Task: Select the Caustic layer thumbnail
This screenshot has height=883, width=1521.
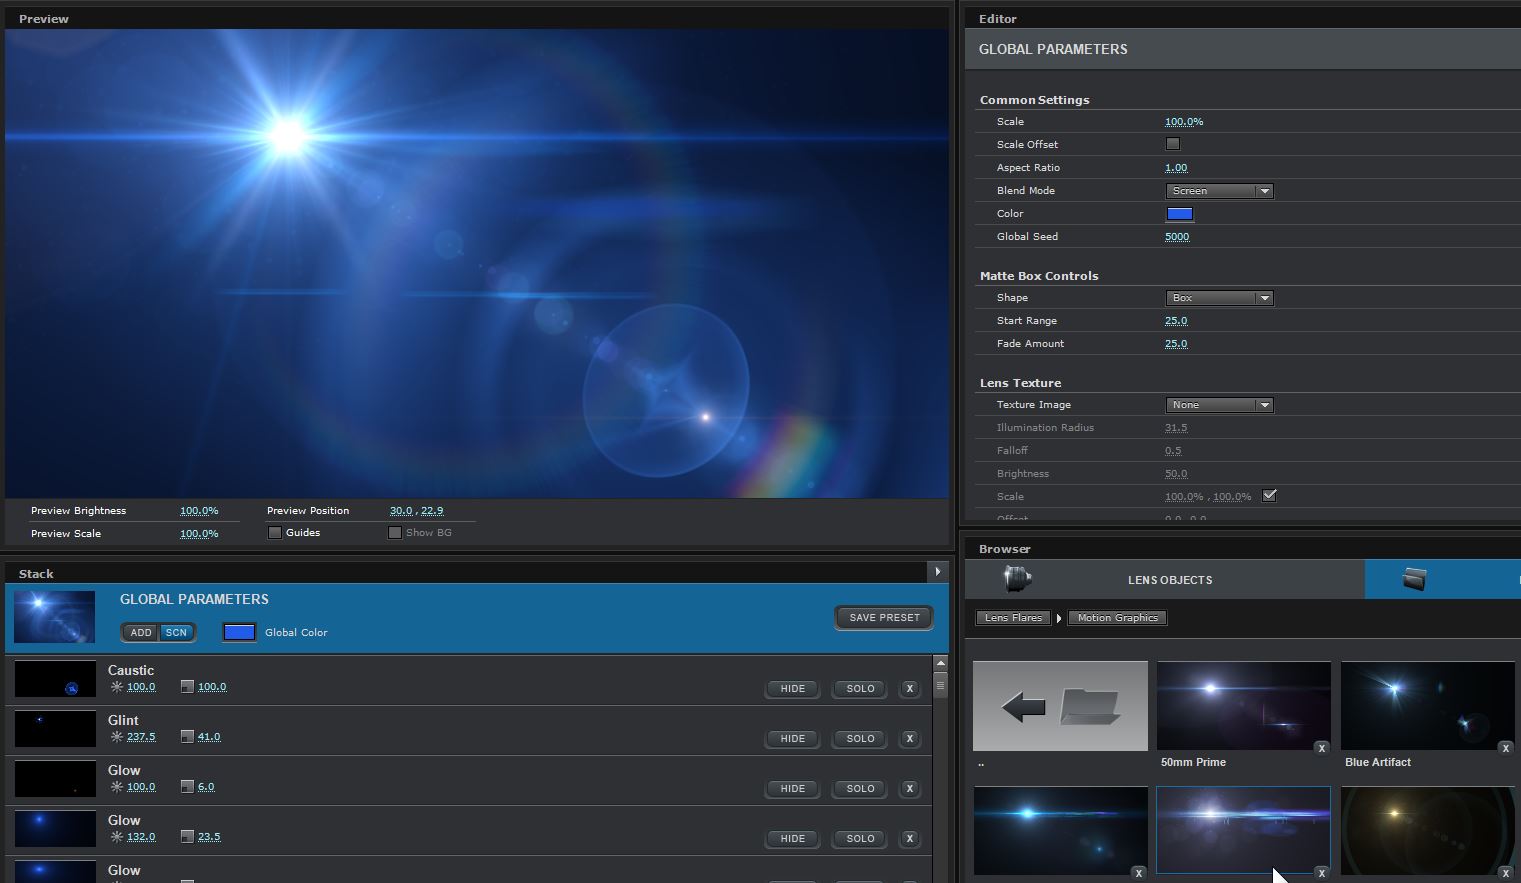Action: click(55, 679)
